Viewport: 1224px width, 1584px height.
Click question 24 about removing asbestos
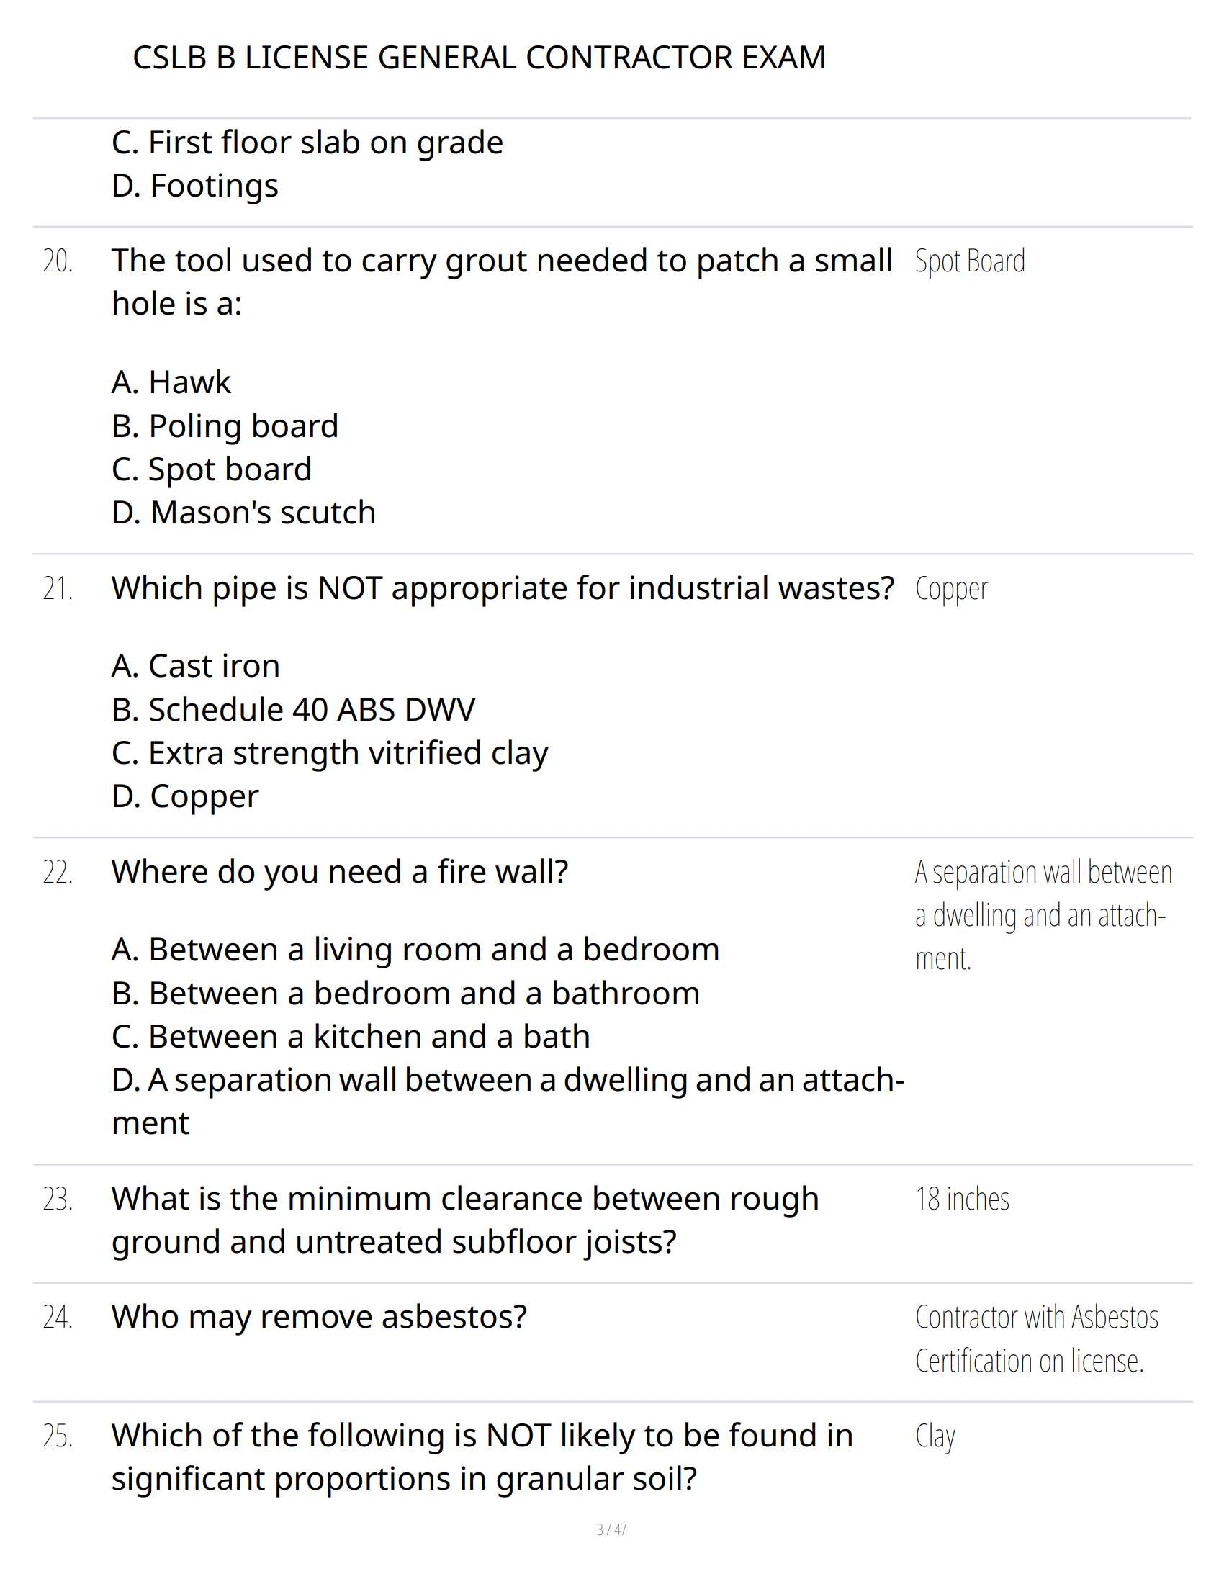[x=319, y=1317]
